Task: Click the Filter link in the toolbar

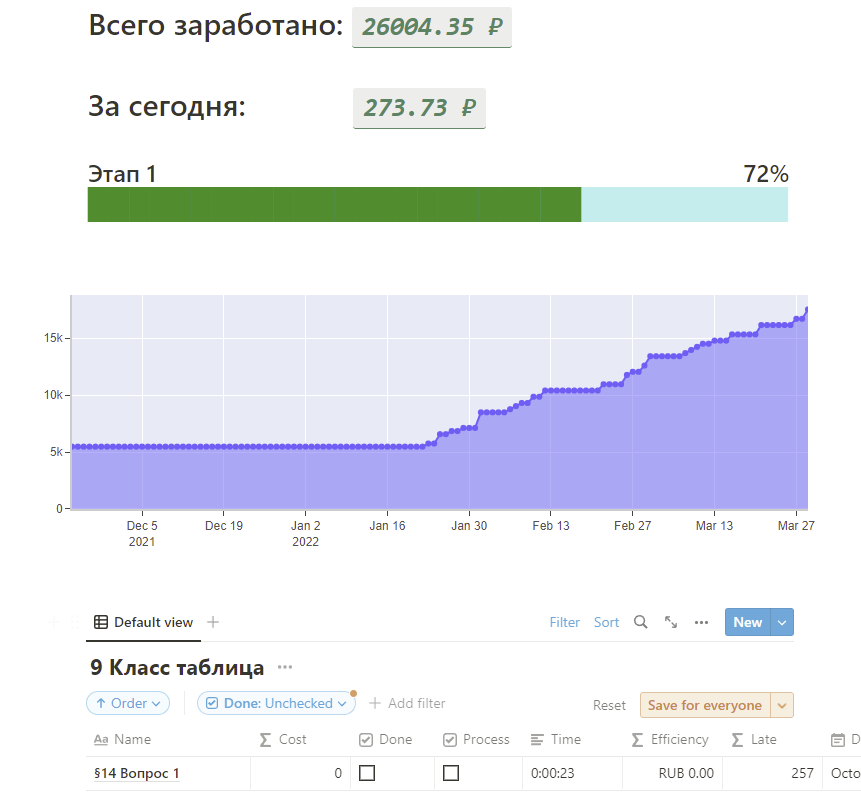Action: (564, 622)
